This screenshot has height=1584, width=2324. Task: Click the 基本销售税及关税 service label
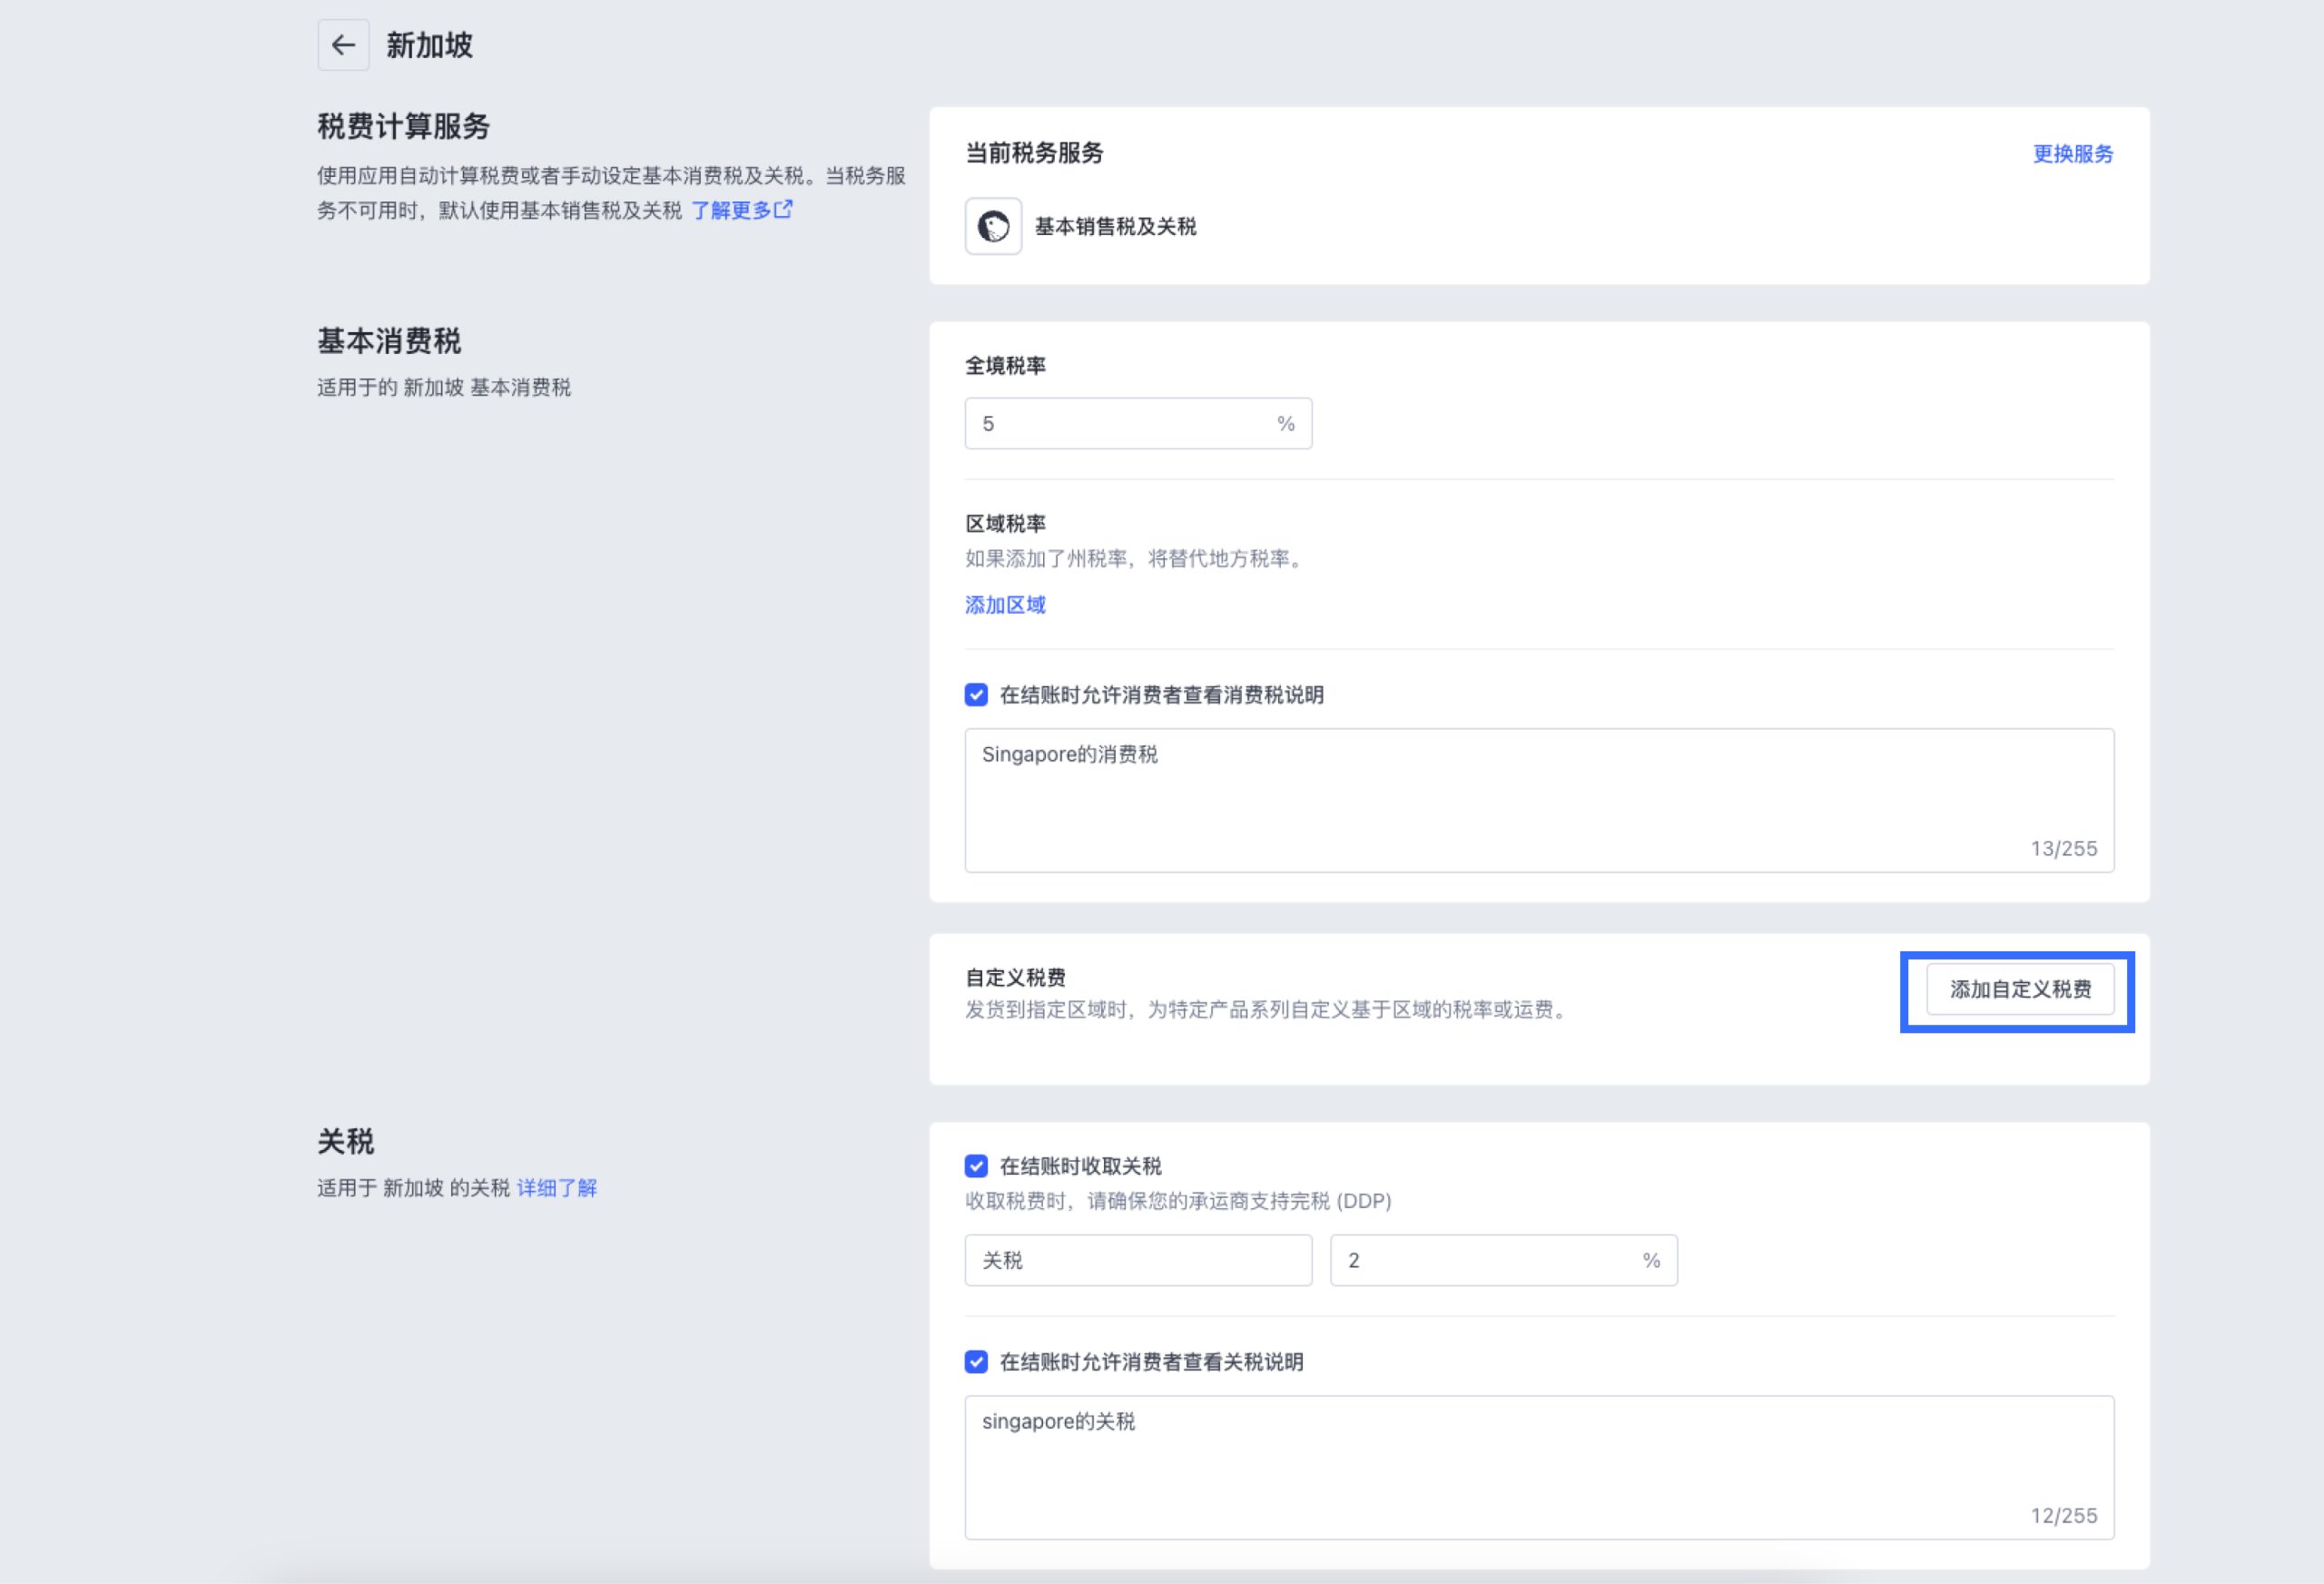(x=1114, y=227)
